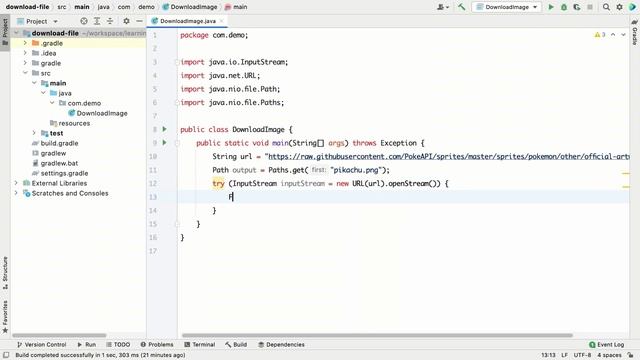Click Project panel horizontal scrollbar

point(59,336)
